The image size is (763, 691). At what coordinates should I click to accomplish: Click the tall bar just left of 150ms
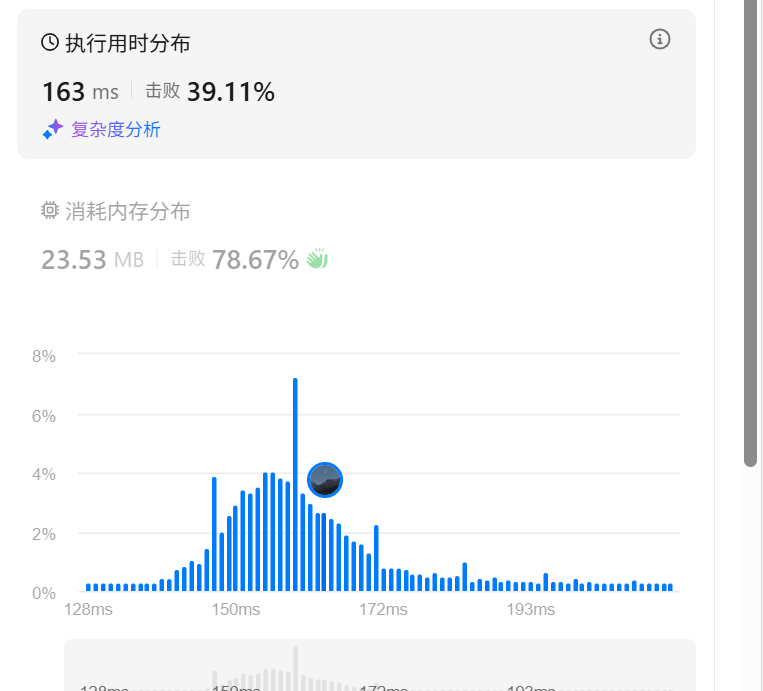[x=214, y=534]
